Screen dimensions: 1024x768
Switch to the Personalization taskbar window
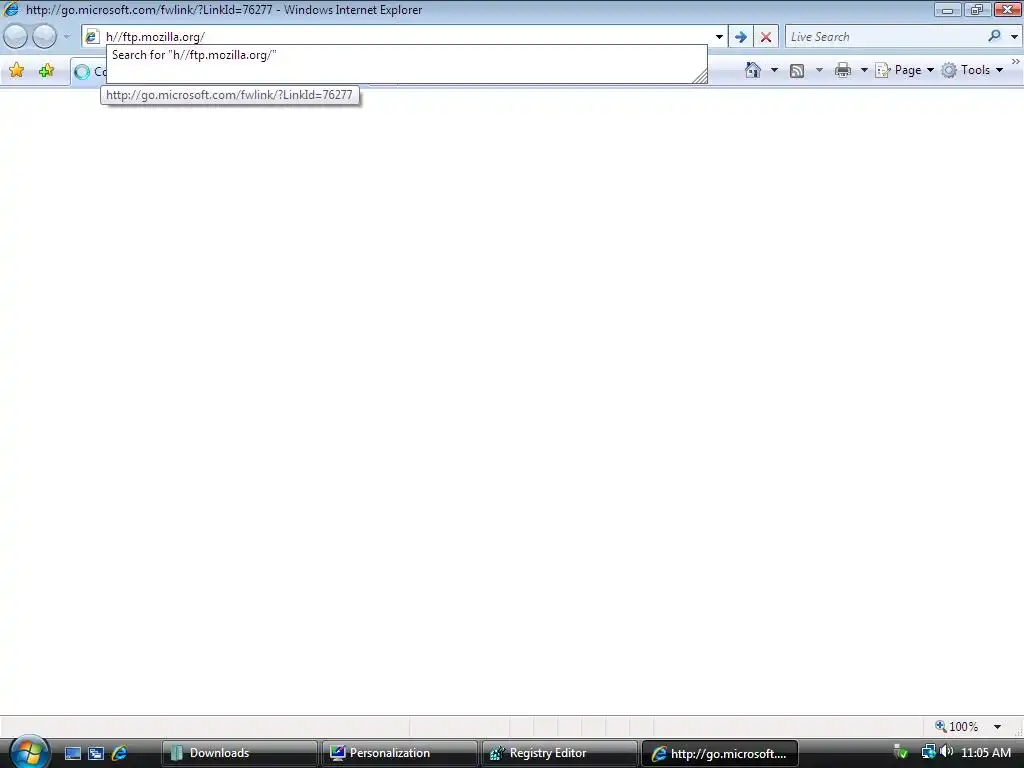pyautogui.click(x=400, y=753)
